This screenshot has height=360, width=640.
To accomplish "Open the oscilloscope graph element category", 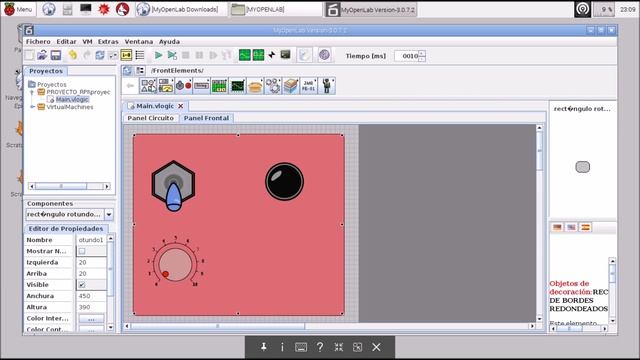I will tap(237, 86).
